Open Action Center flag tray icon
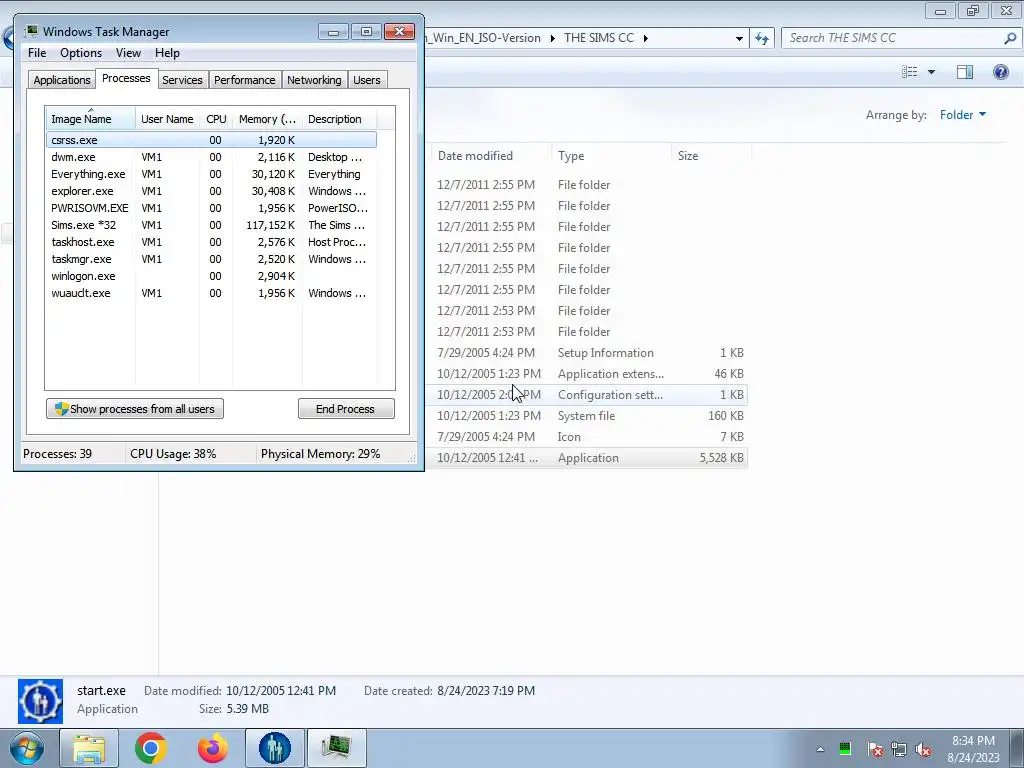The width and height of the screenshot is (1024, 768). coord(874,750)
